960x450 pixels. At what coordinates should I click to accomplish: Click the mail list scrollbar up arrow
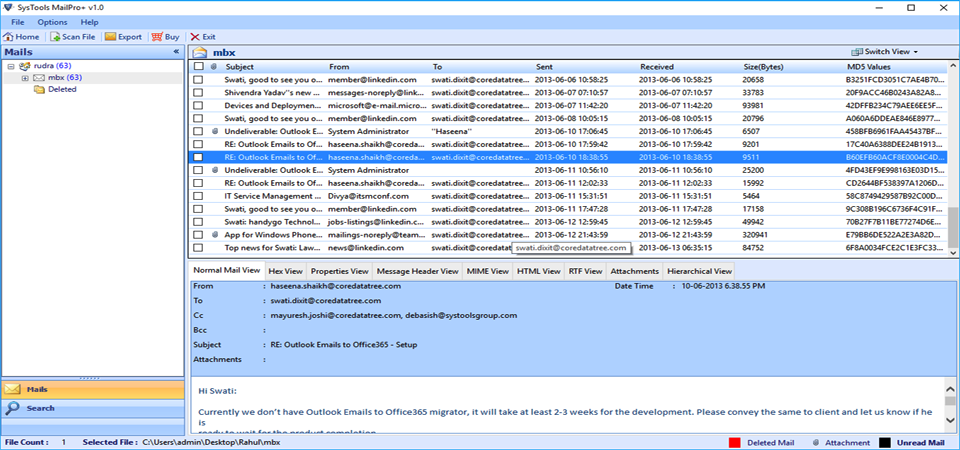coord(953,66)
